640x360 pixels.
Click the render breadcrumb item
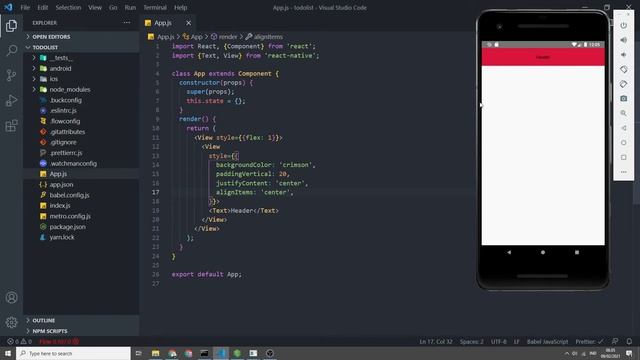pyautogui.click(x=224, y=37)
